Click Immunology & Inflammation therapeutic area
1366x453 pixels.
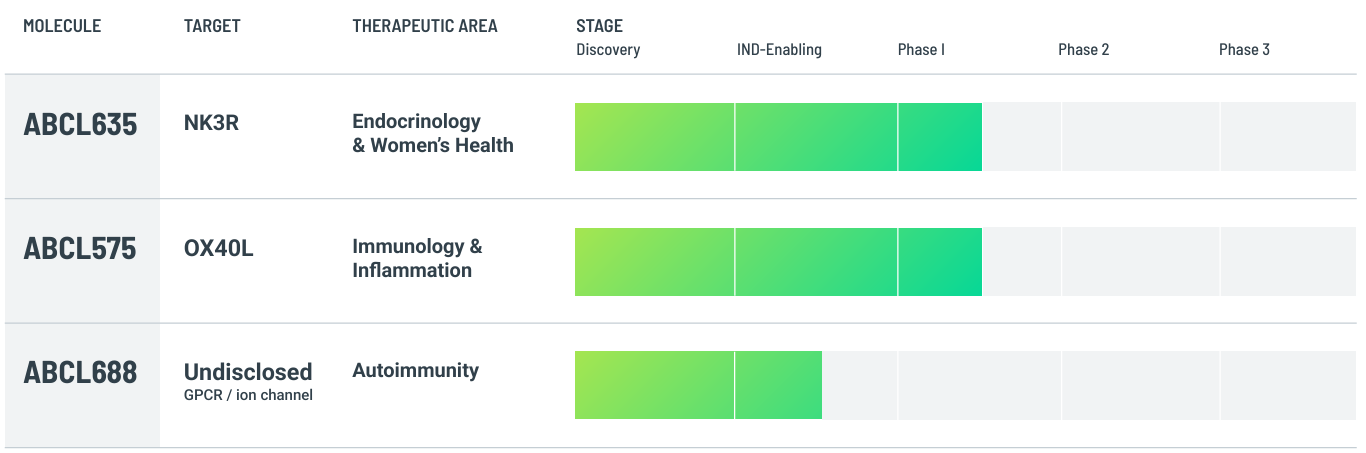pyautogui.click(x=417, y=258)
